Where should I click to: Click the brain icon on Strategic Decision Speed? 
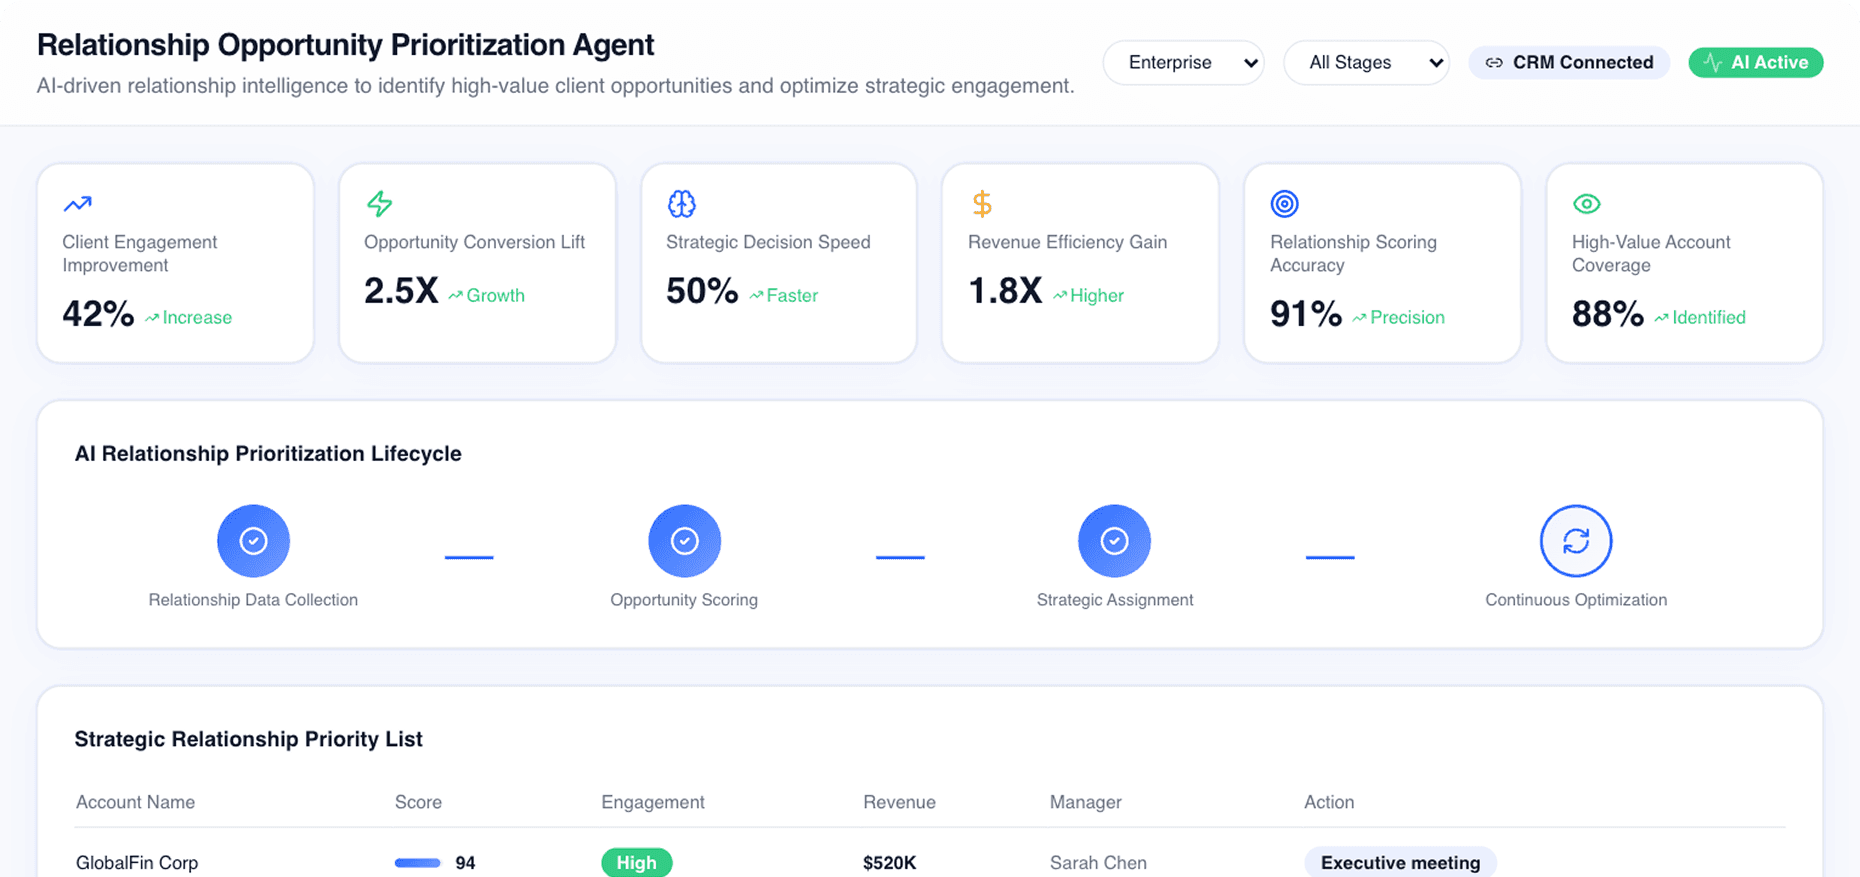point(682,204)
